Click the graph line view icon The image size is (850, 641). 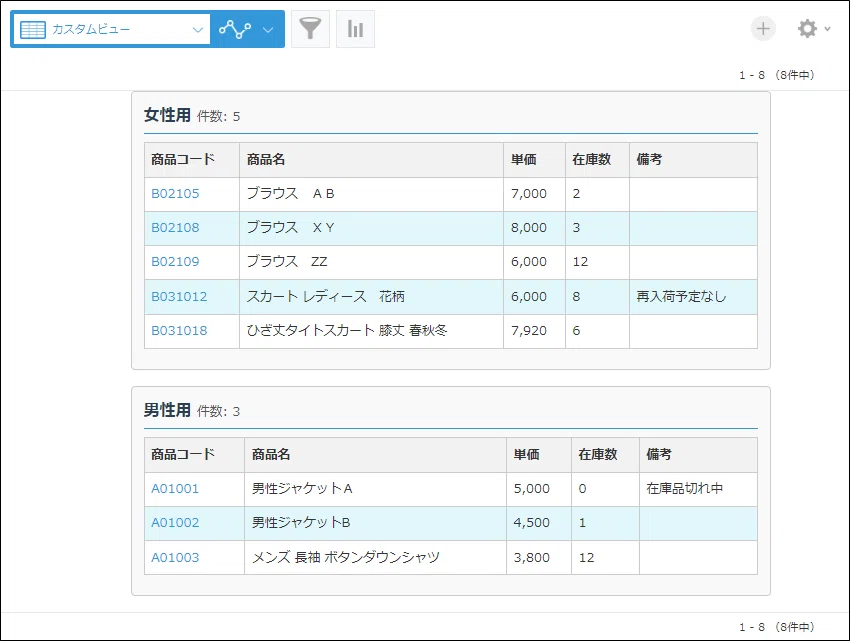click(x=235, y=29)
